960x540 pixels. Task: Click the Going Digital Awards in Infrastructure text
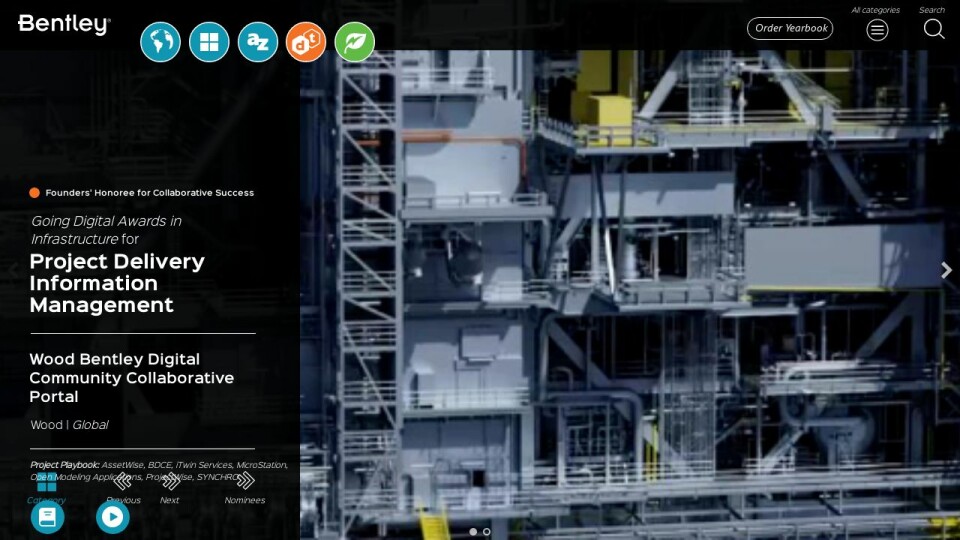tap(107, 230)
